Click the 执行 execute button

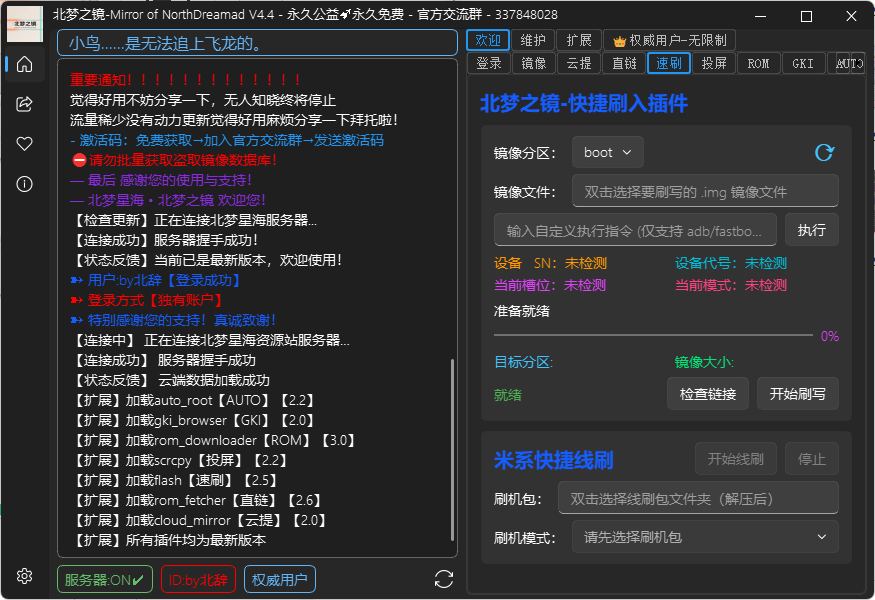[811, 229]
